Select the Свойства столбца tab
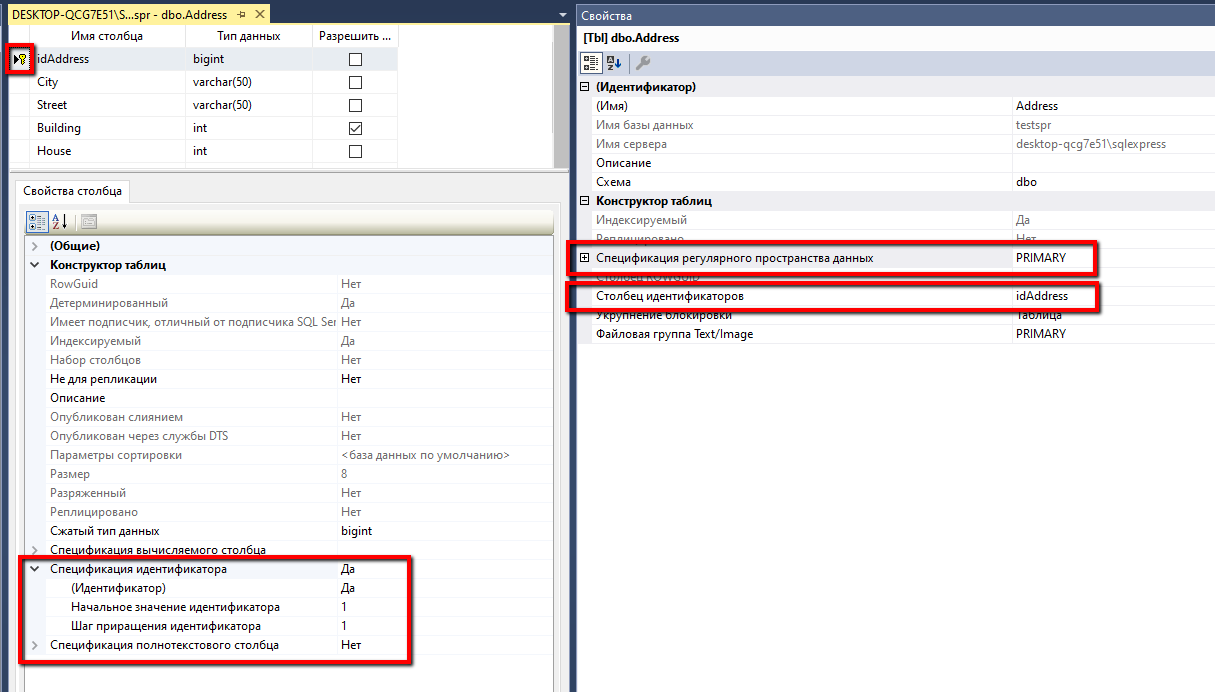This screenshot has width=1215, height=692. point(73,190)
